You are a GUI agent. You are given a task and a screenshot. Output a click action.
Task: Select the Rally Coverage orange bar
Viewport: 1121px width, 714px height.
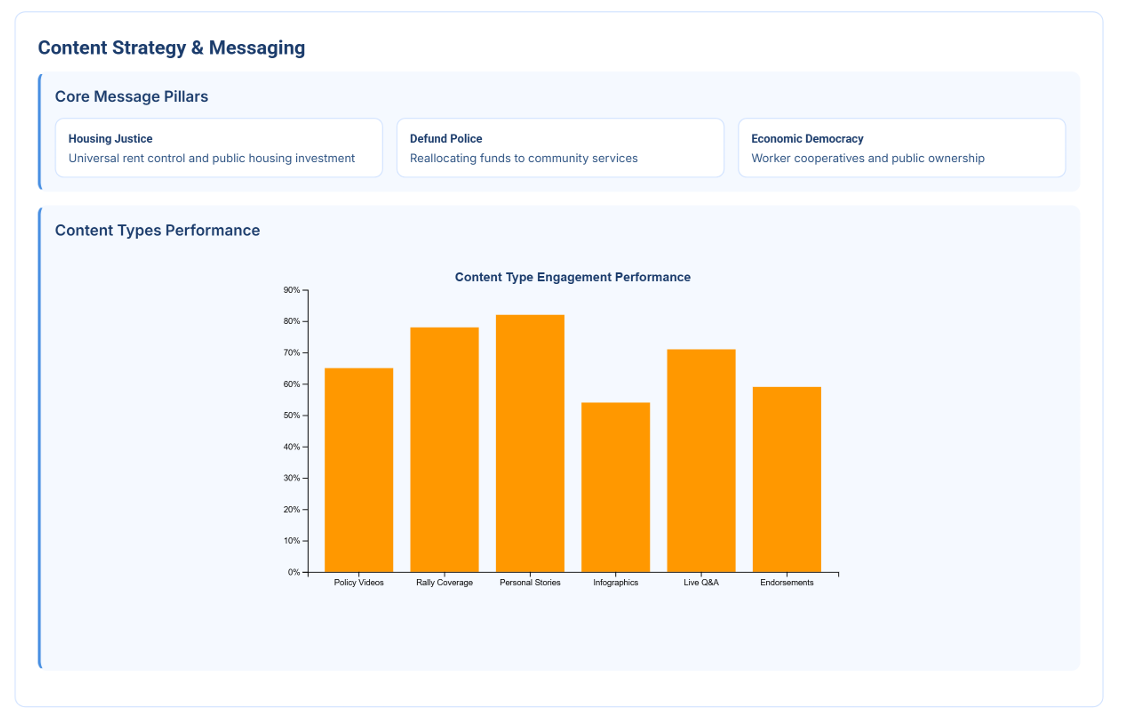[x=444, y=450]
